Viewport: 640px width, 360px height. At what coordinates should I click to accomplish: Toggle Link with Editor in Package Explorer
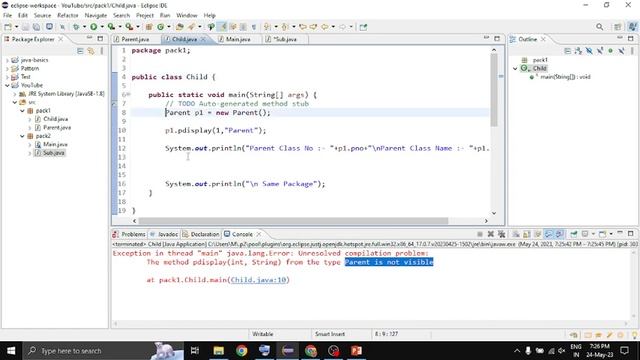coord(91,51)
